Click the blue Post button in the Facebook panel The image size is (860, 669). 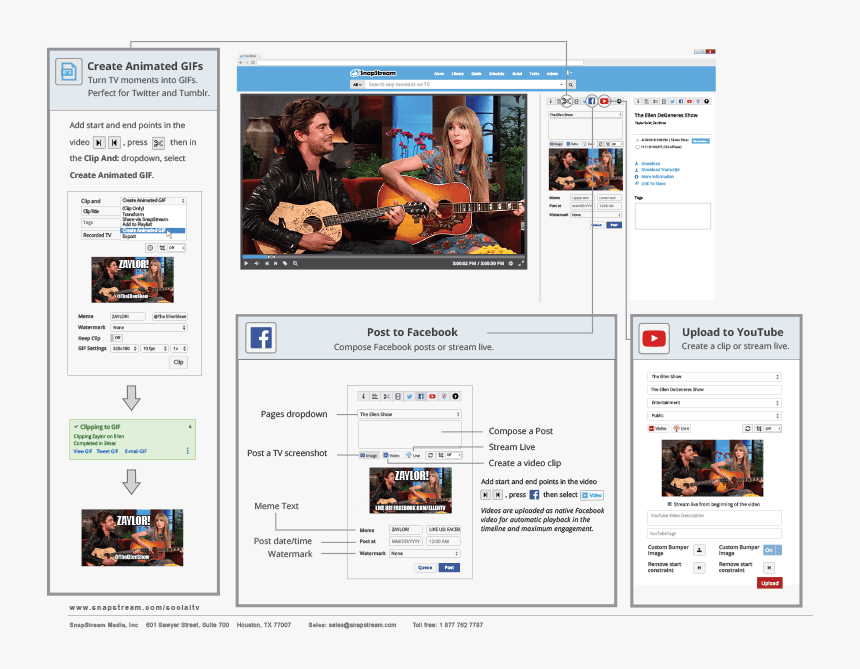pos(449,568)
